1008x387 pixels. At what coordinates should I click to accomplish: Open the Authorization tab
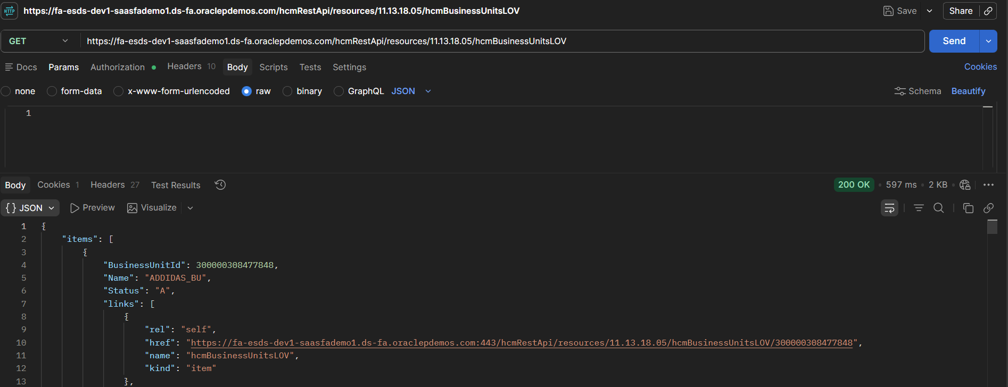[x=123, y=67]
